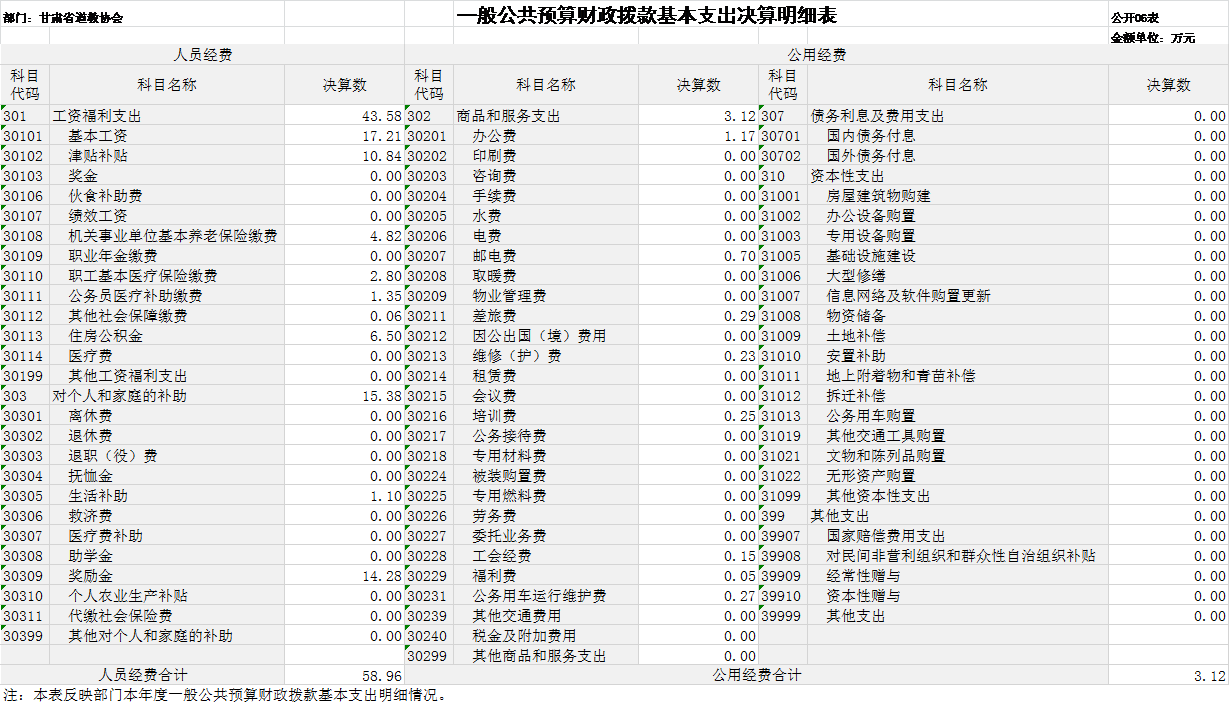Viewport: 1230px width, 706px height.
Task: Select the 0.27 value cell
Action: (698, 596)
